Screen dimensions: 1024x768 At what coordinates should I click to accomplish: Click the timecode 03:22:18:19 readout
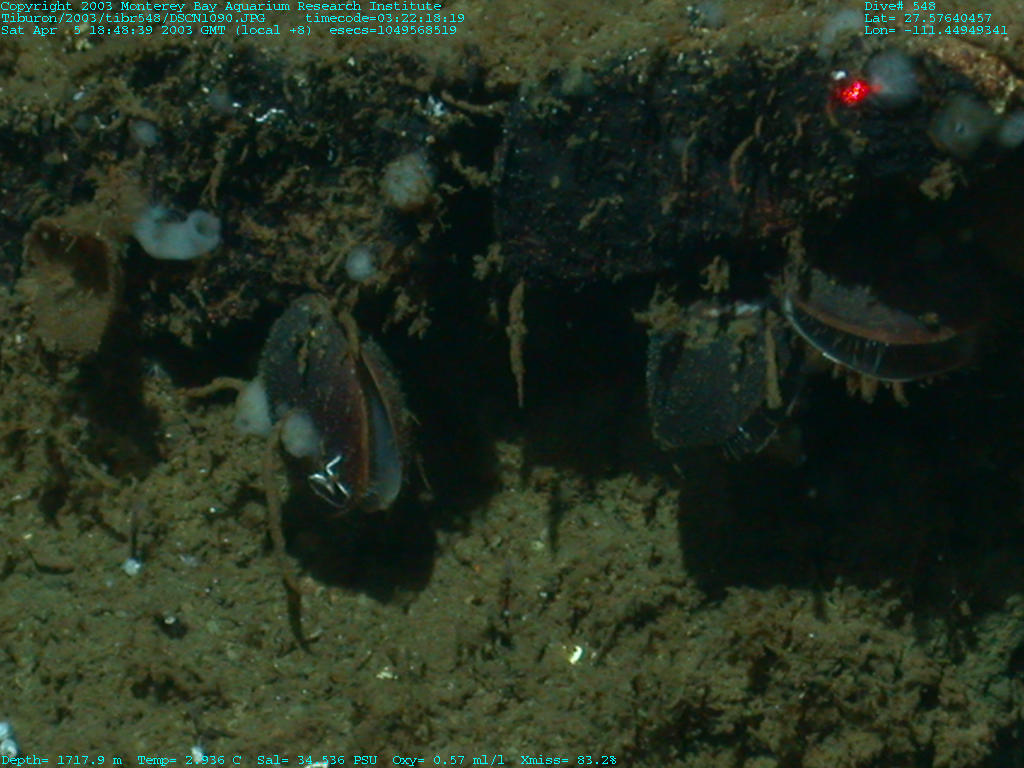[385, 18]
